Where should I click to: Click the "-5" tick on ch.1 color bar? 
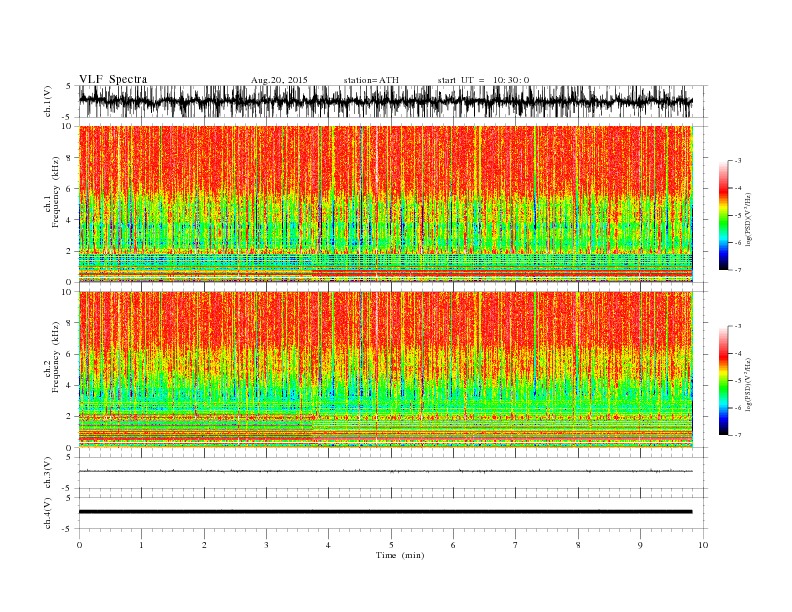pos(737,216)
